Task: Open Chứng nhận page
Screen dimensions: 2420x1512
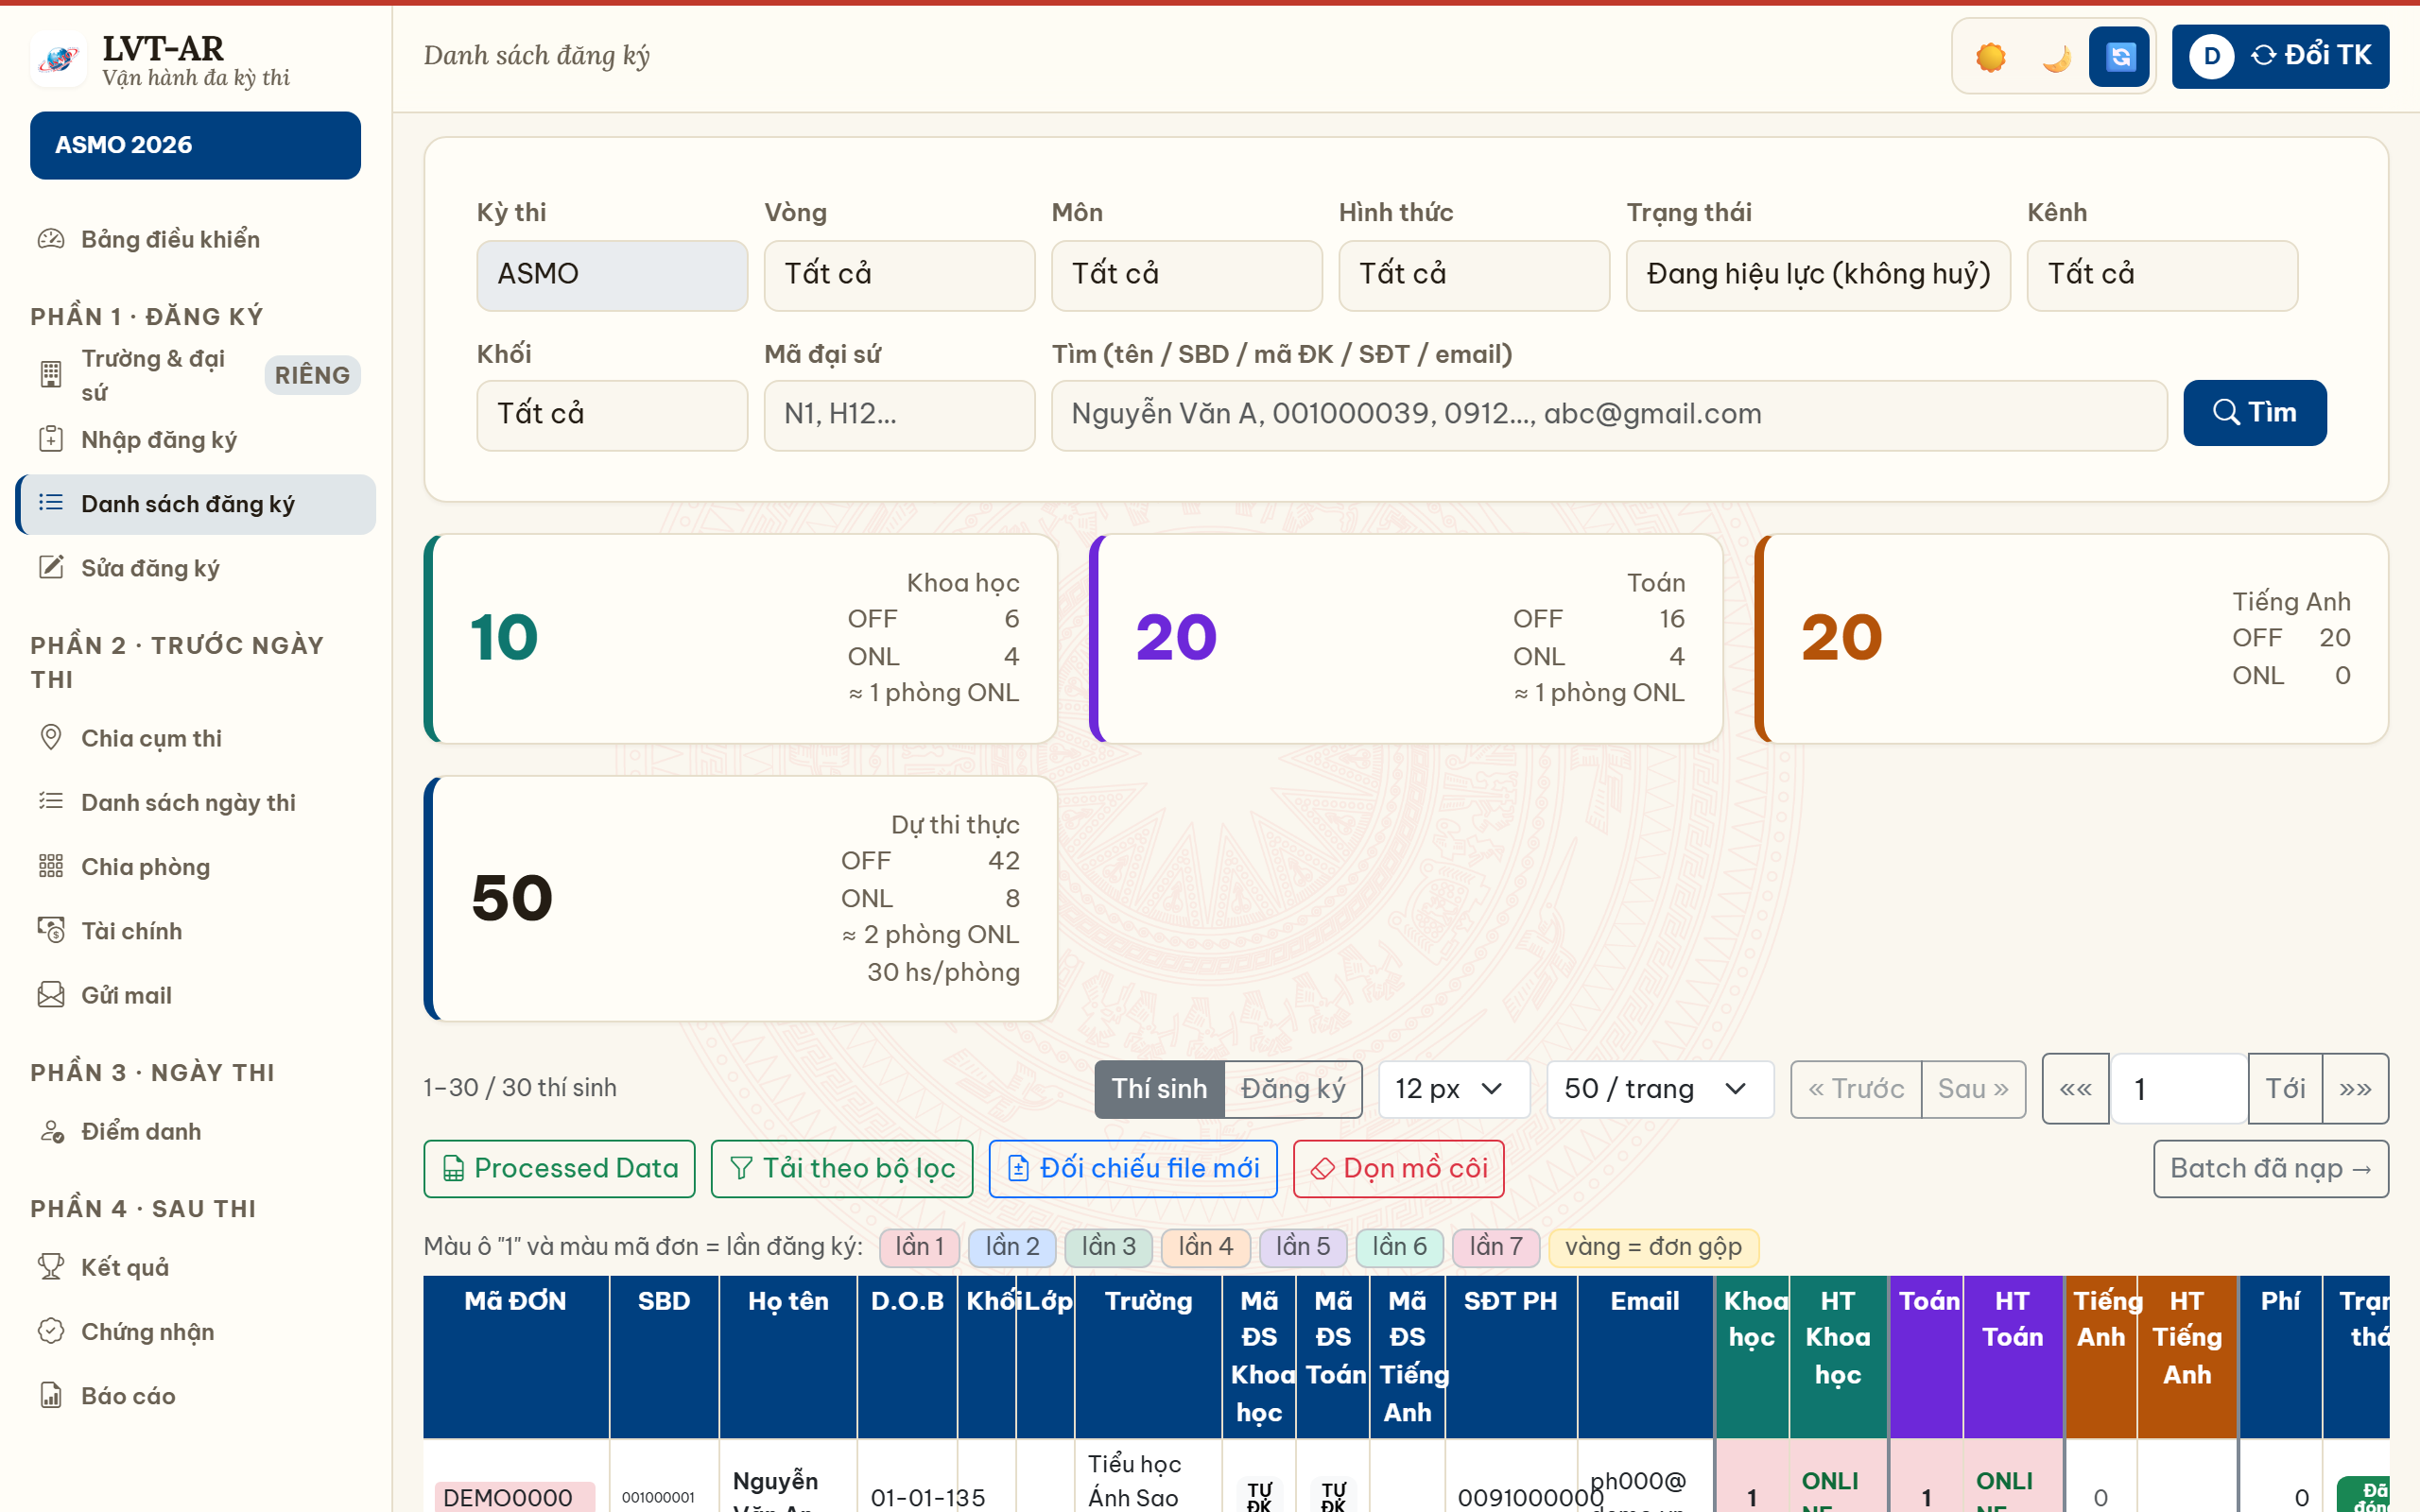Action: point(195,1331)
